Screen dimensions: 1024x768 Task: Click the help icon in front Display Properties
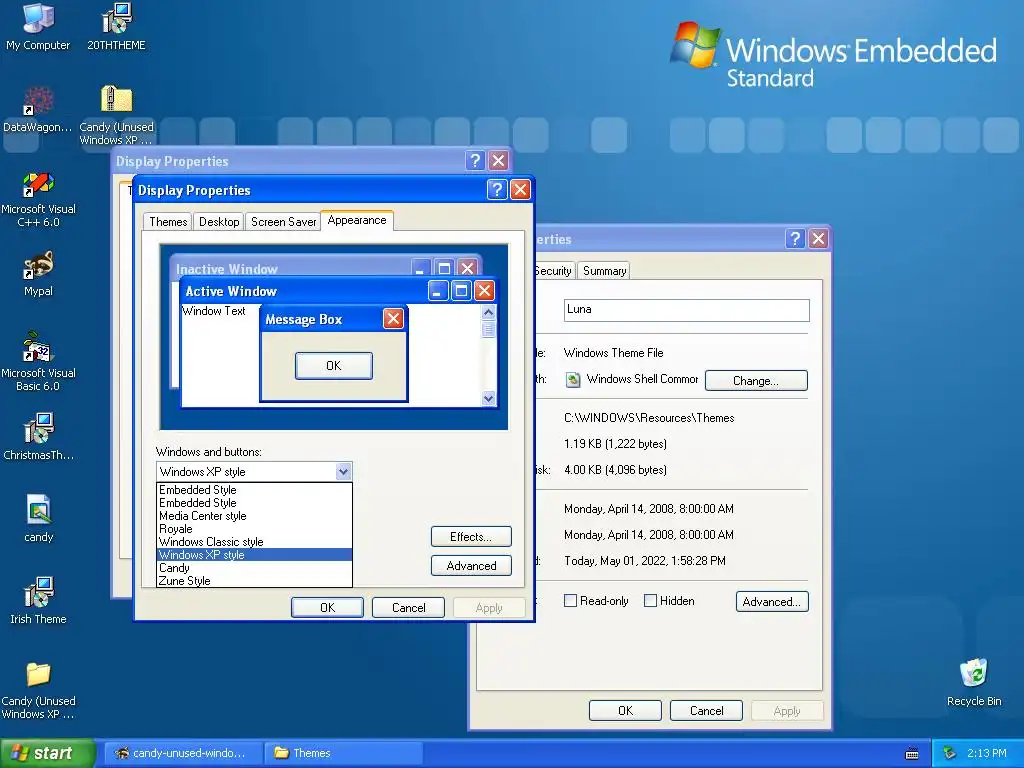coord(497,190)
